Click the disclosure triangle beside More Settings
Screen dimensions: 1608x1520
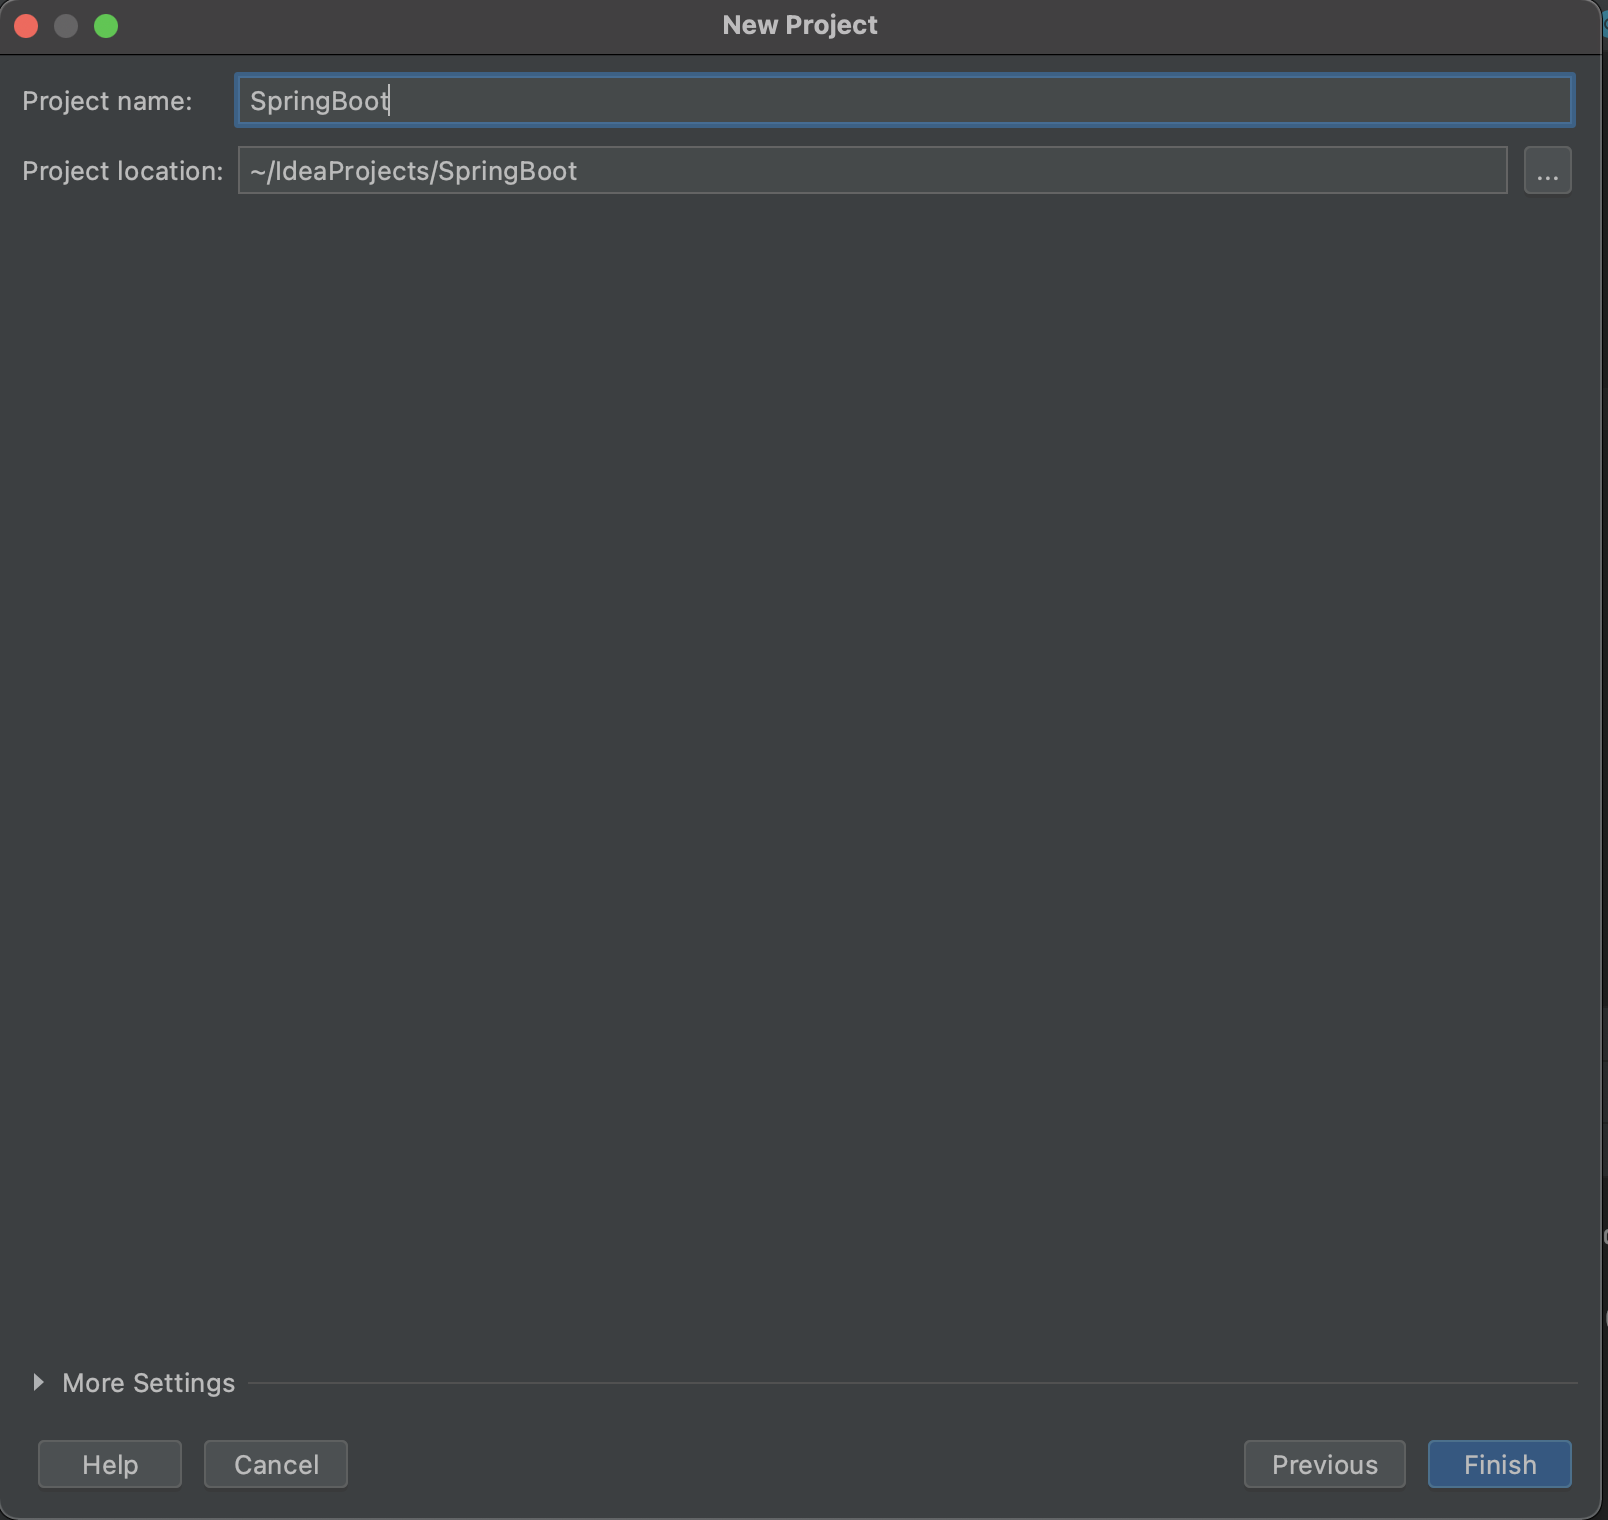click(x=39, y=1382)
